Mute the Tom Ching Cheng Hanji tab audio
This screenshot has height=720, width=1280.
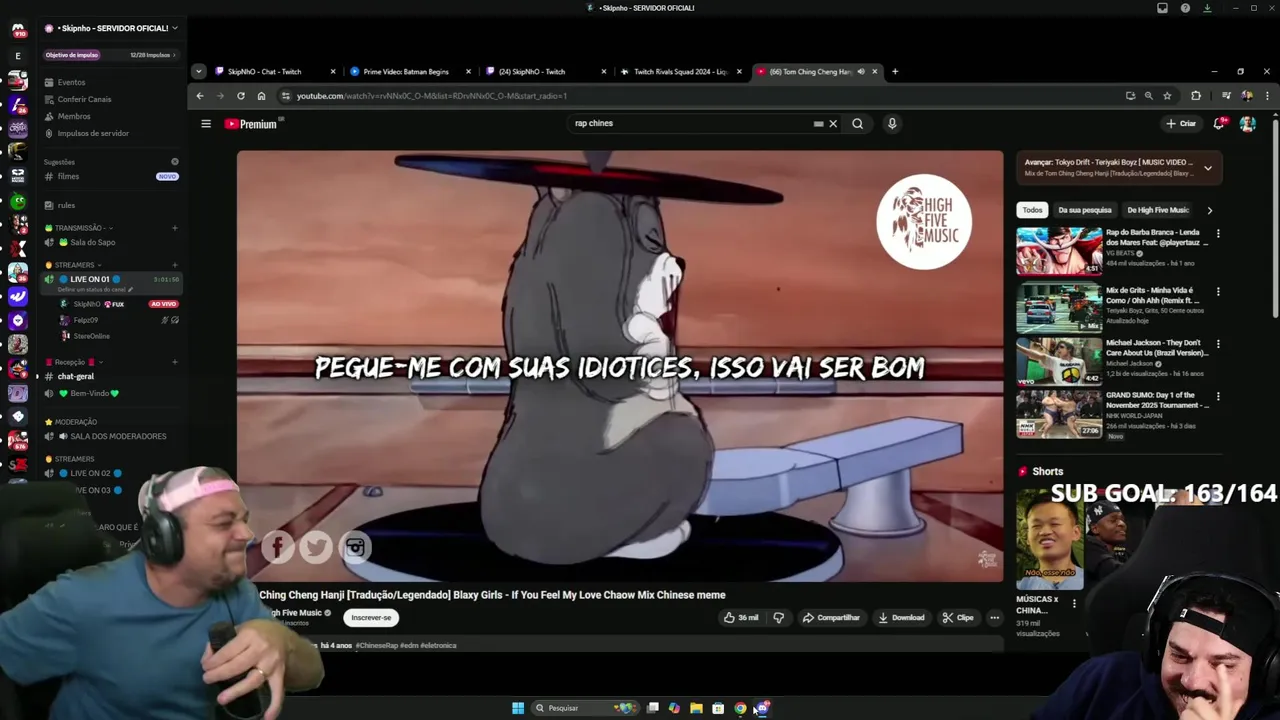[861, 72]
